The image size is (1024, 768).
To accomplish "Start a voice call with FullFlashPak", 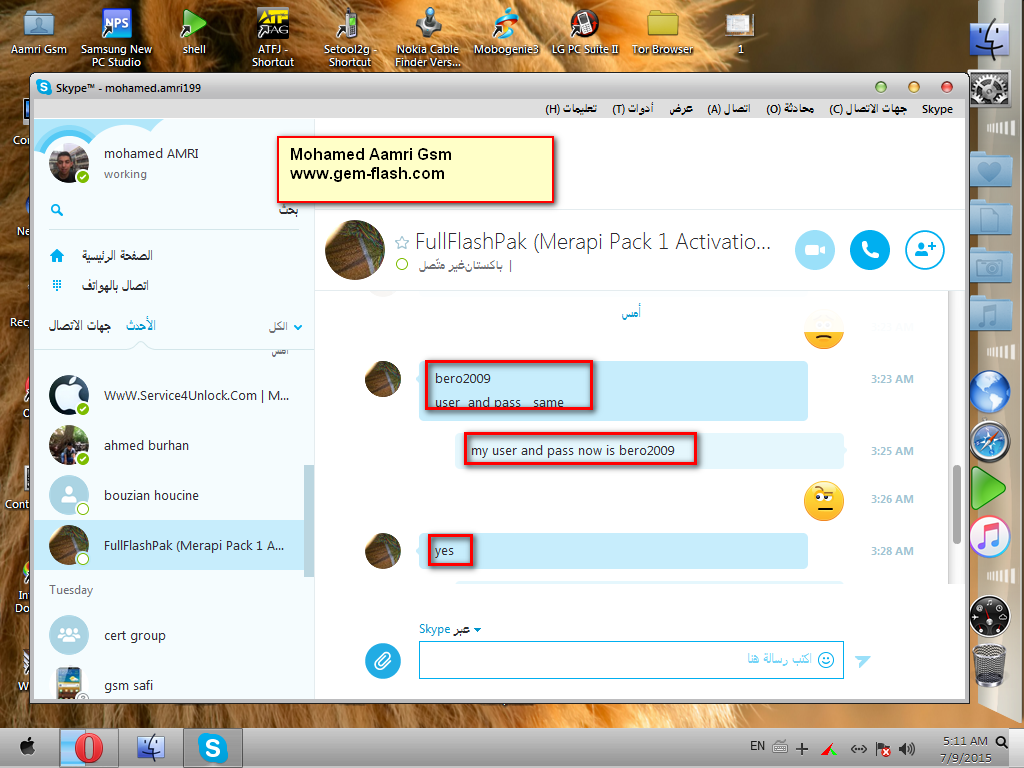I will tap(869, 250).
